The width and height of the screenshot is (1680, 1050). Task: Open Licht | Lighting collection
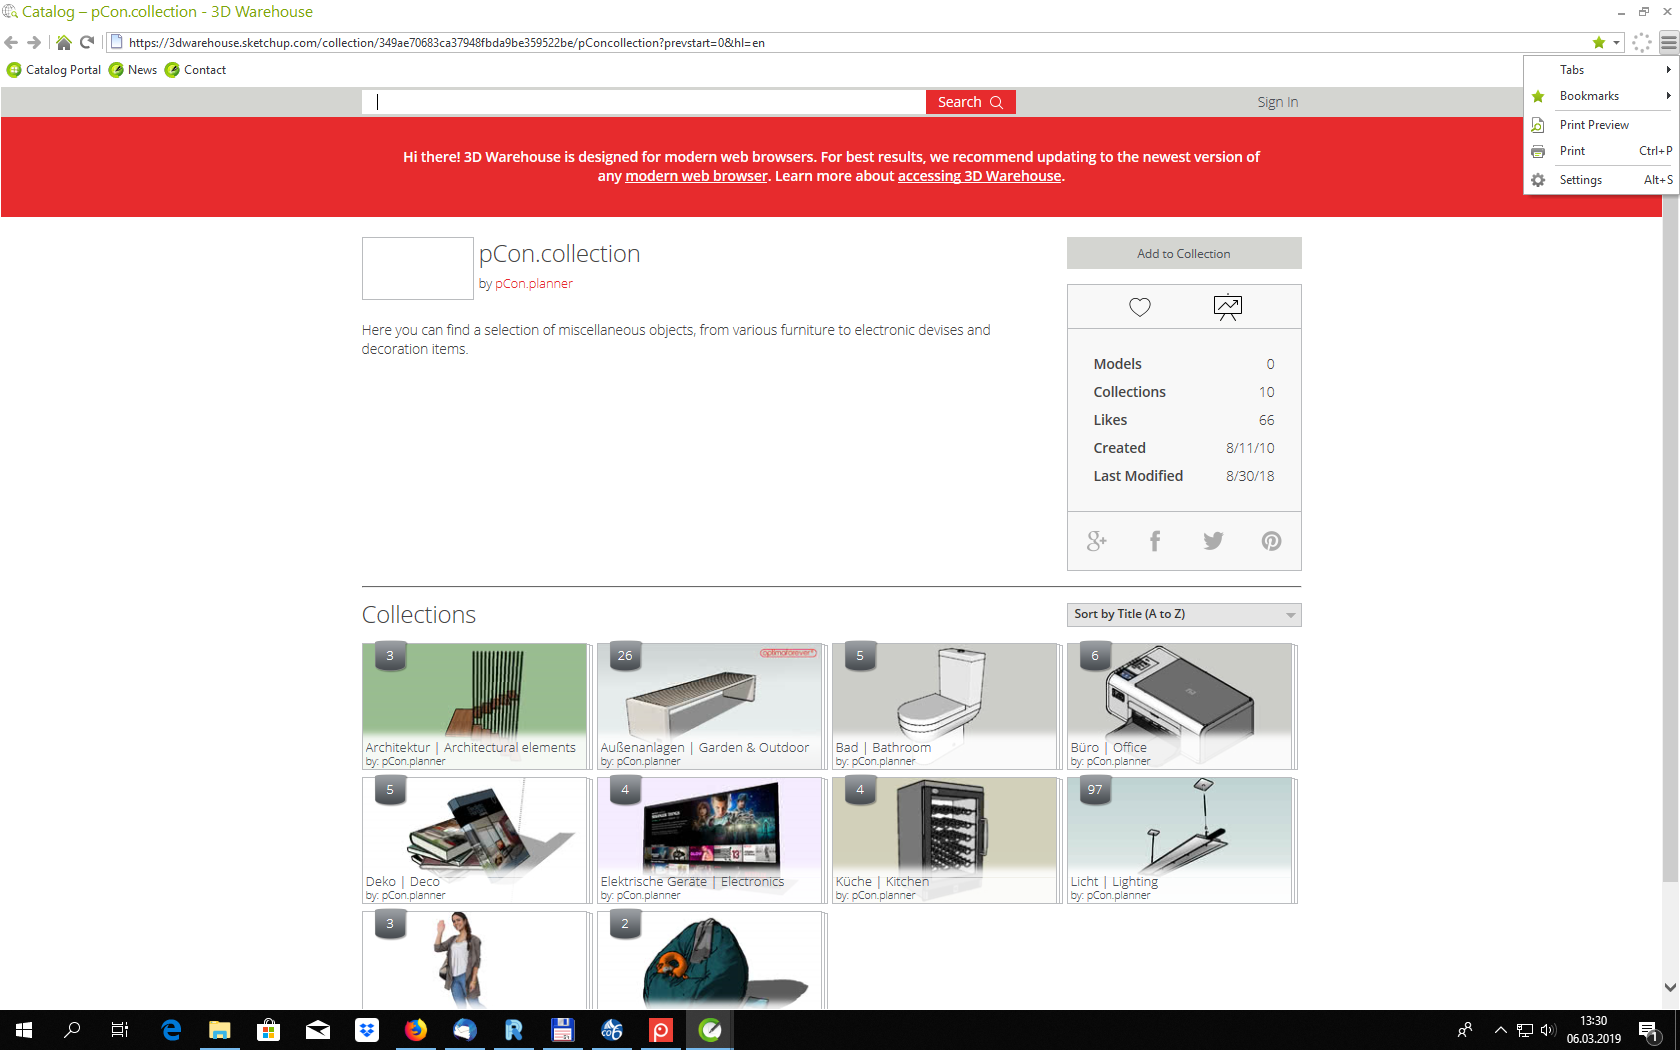tap(1179, 840)
